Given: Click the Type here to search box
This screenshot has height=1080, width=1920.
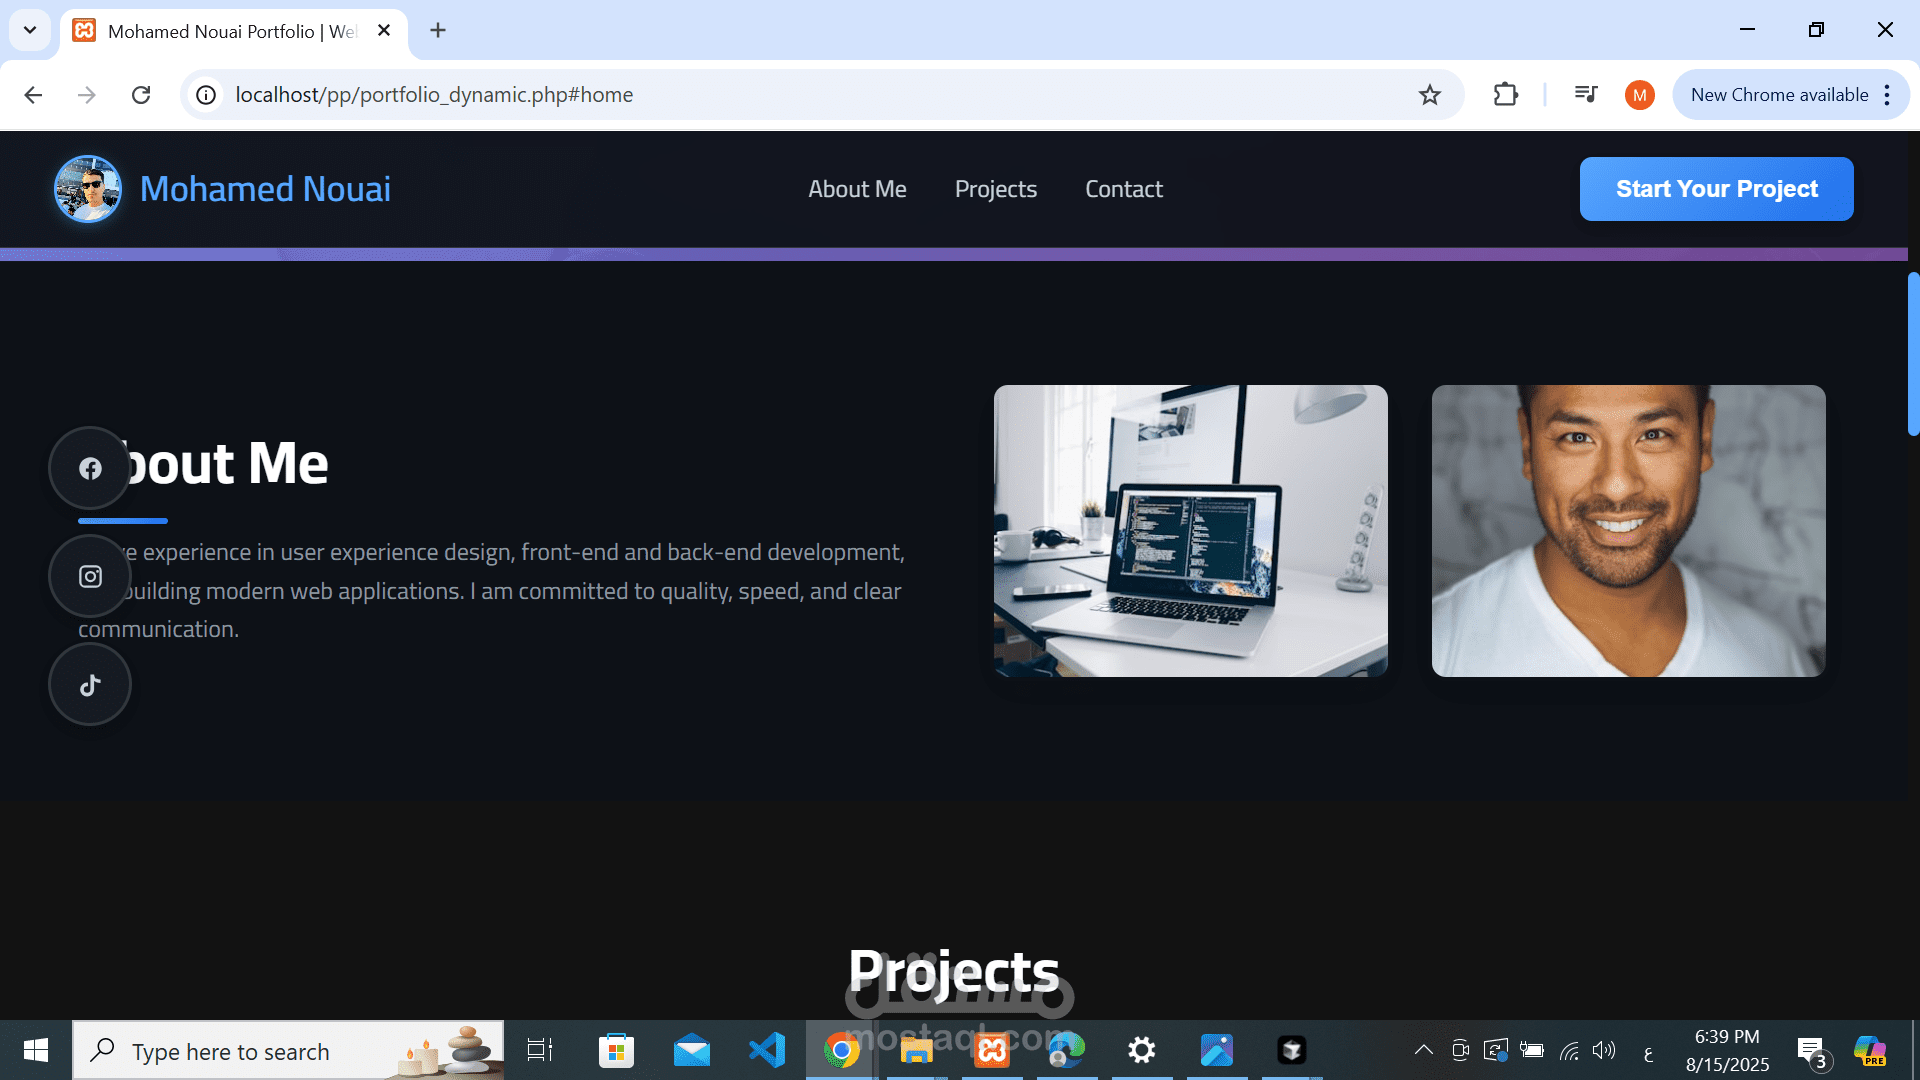Looking at the screenshot, I should tap(288, 1050).
